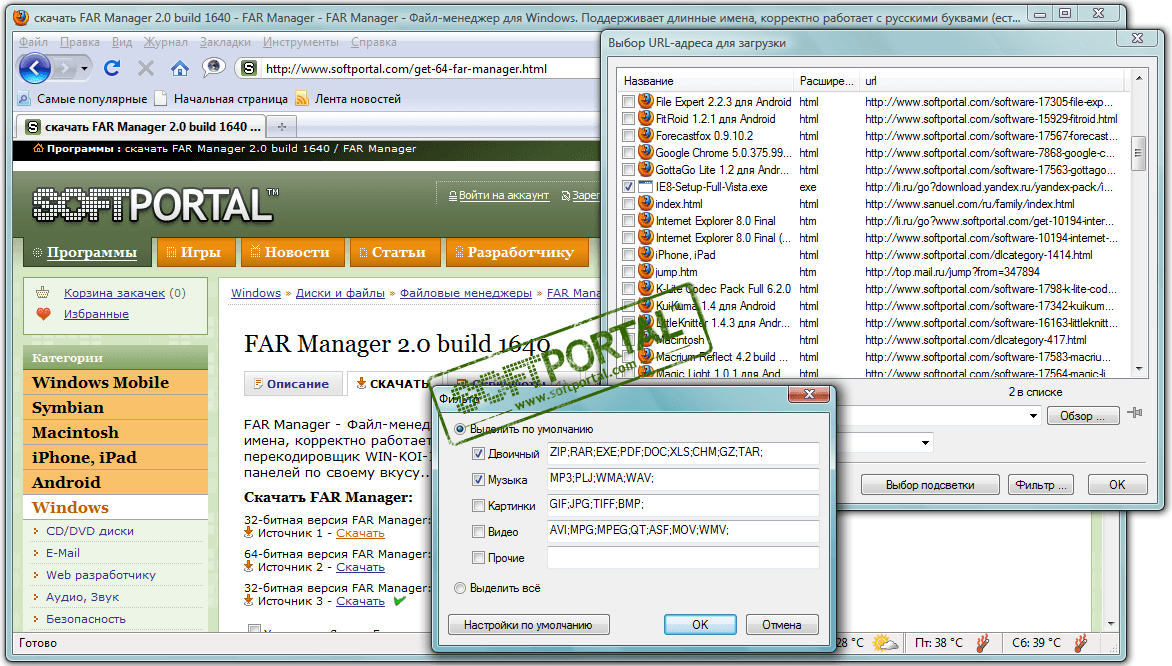Open new tab with plus button
Image resolution: width=1172 pixels, height=666 pixels.
282,127
